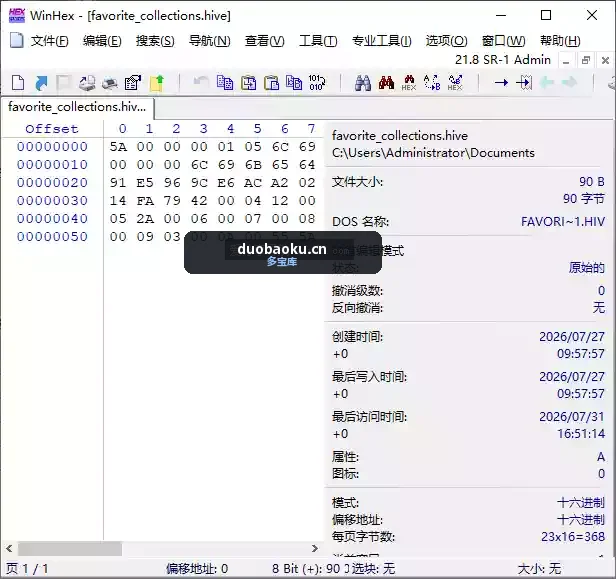The width and height of the screenshot is (616, 579).
Task: Open the 窗口(W) menu
Action: (504, 40)
